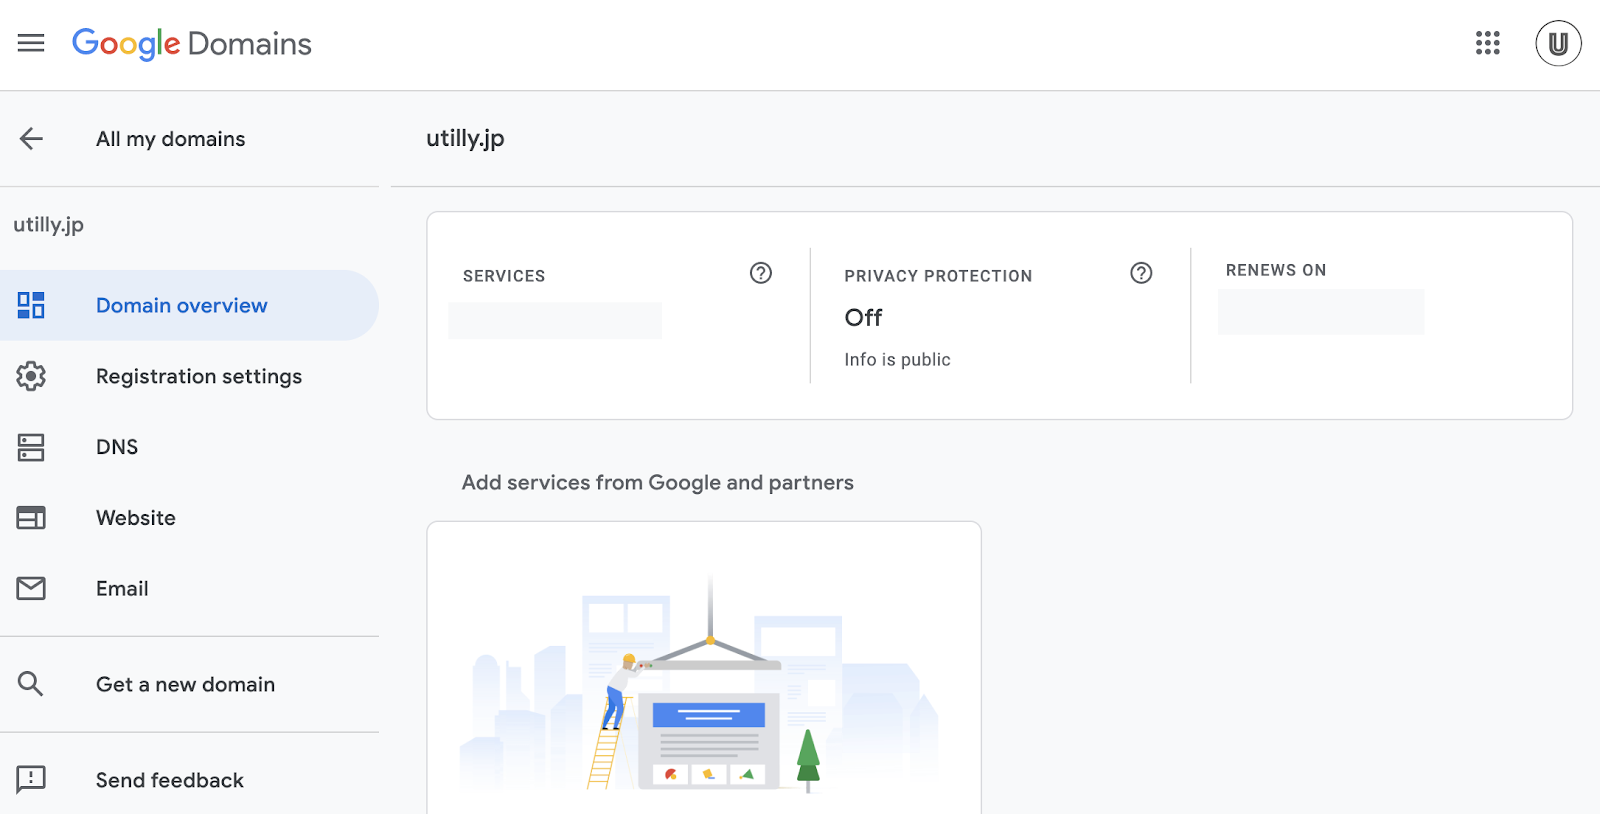Click the utilly.jp sidebar domain label
1600x814 pixels.
coord(48,225)
